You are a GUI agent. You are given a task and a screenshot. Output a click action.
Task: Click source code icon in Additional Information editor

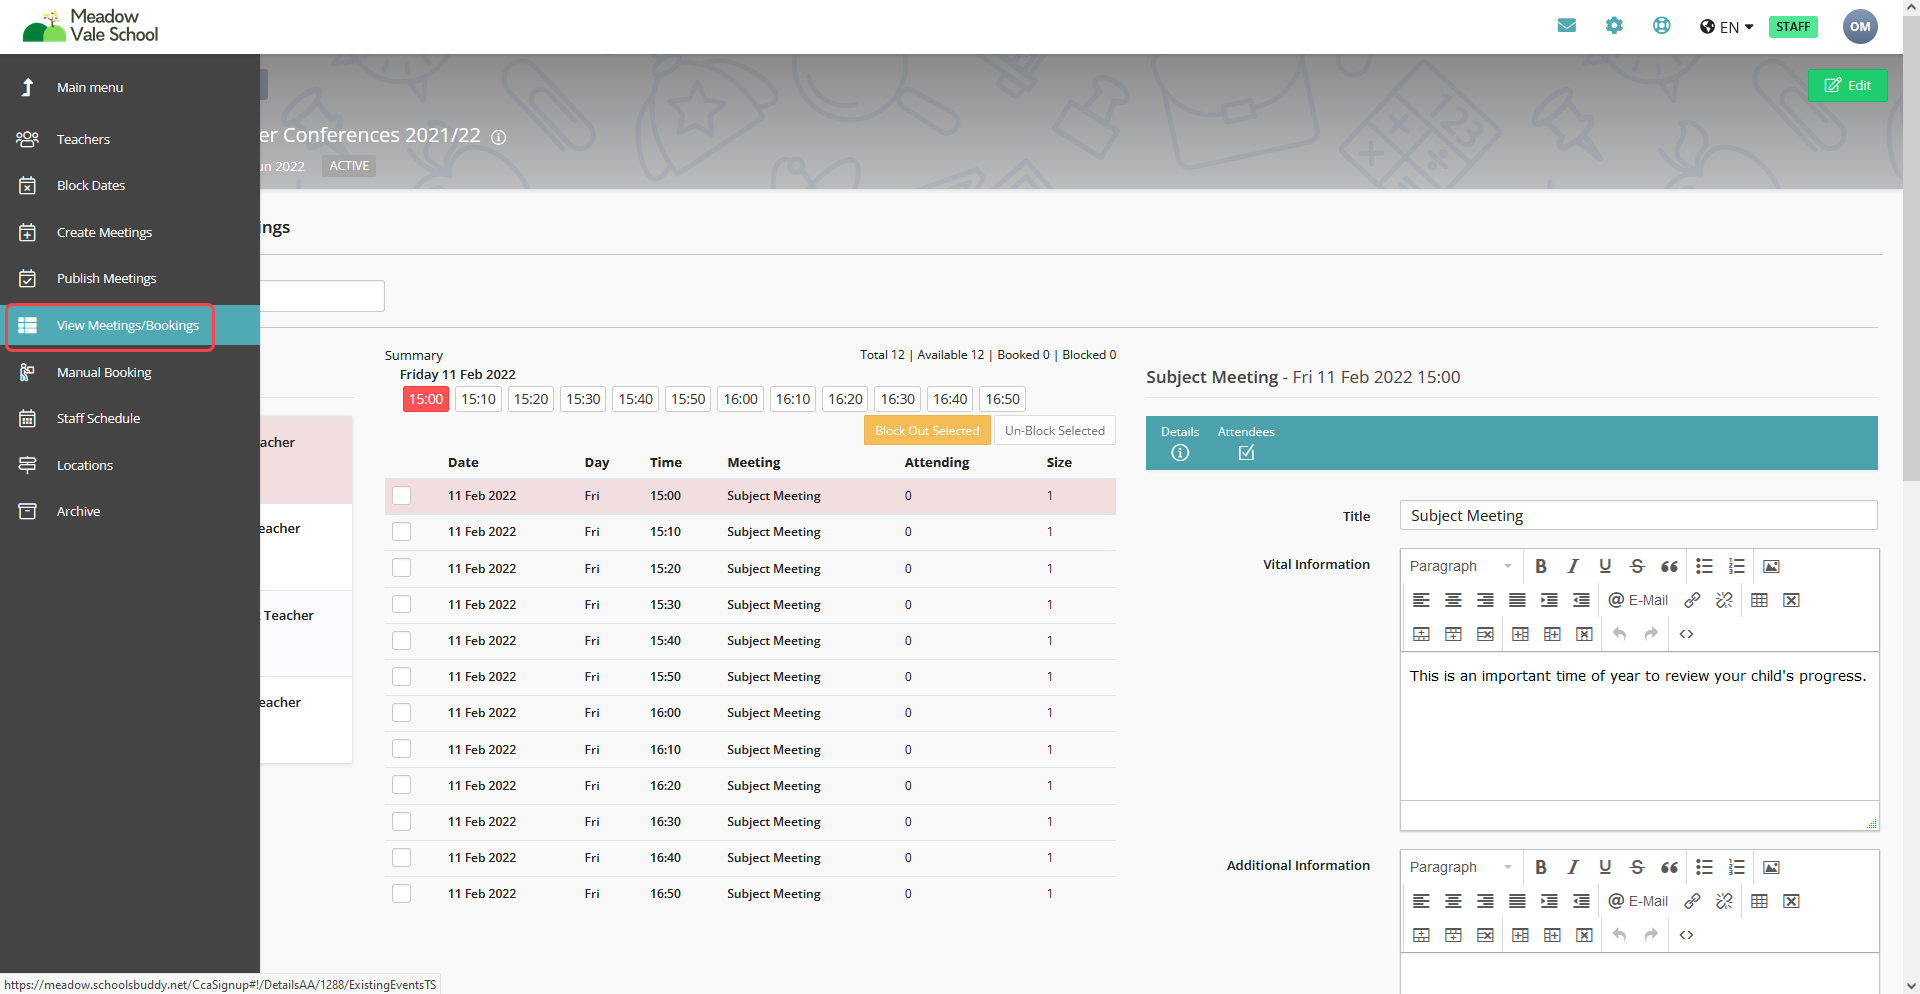point(1686,935)
